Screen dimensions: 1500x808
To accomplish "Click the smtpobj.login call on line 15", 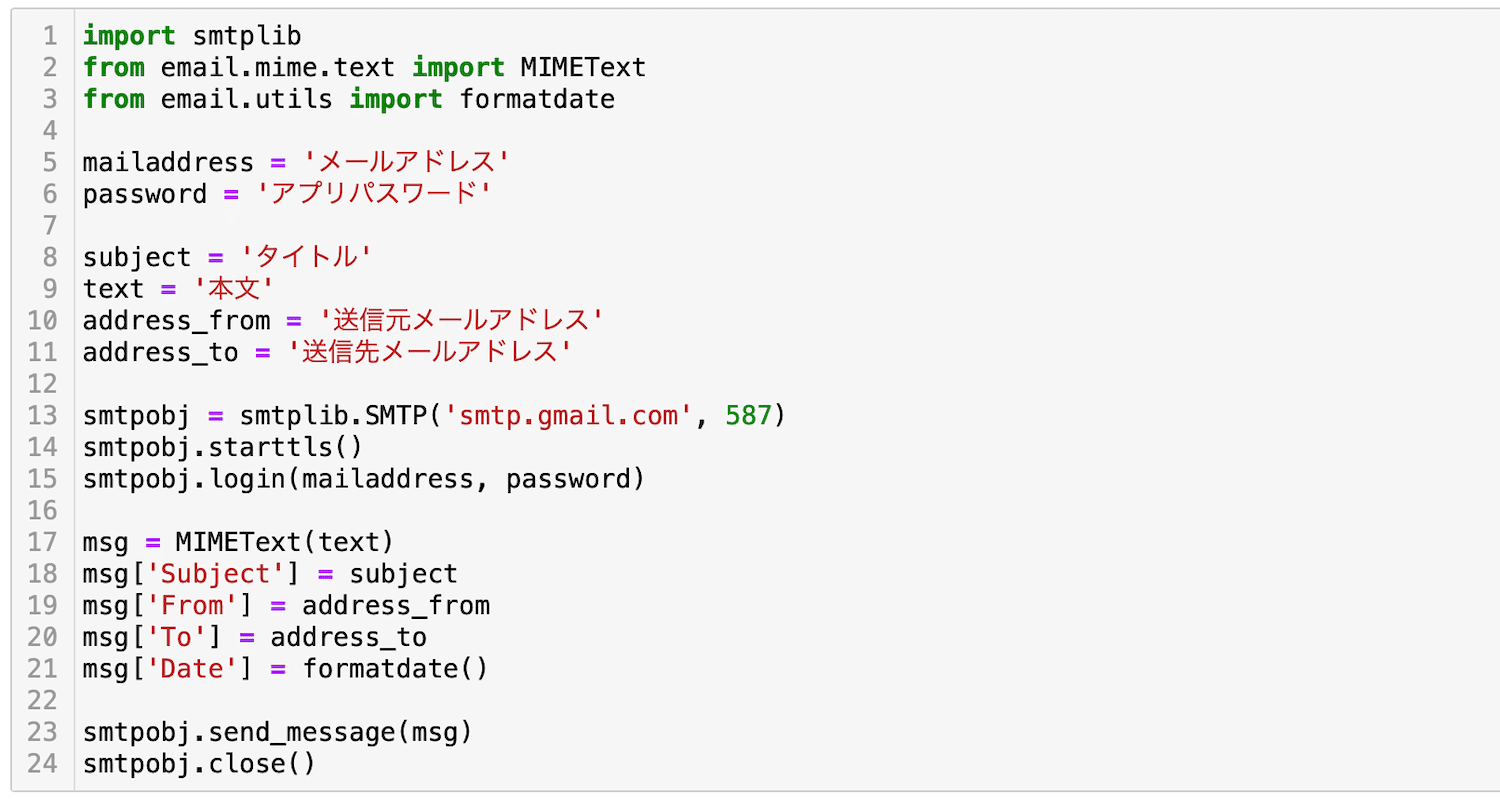I will pos(363,478).
